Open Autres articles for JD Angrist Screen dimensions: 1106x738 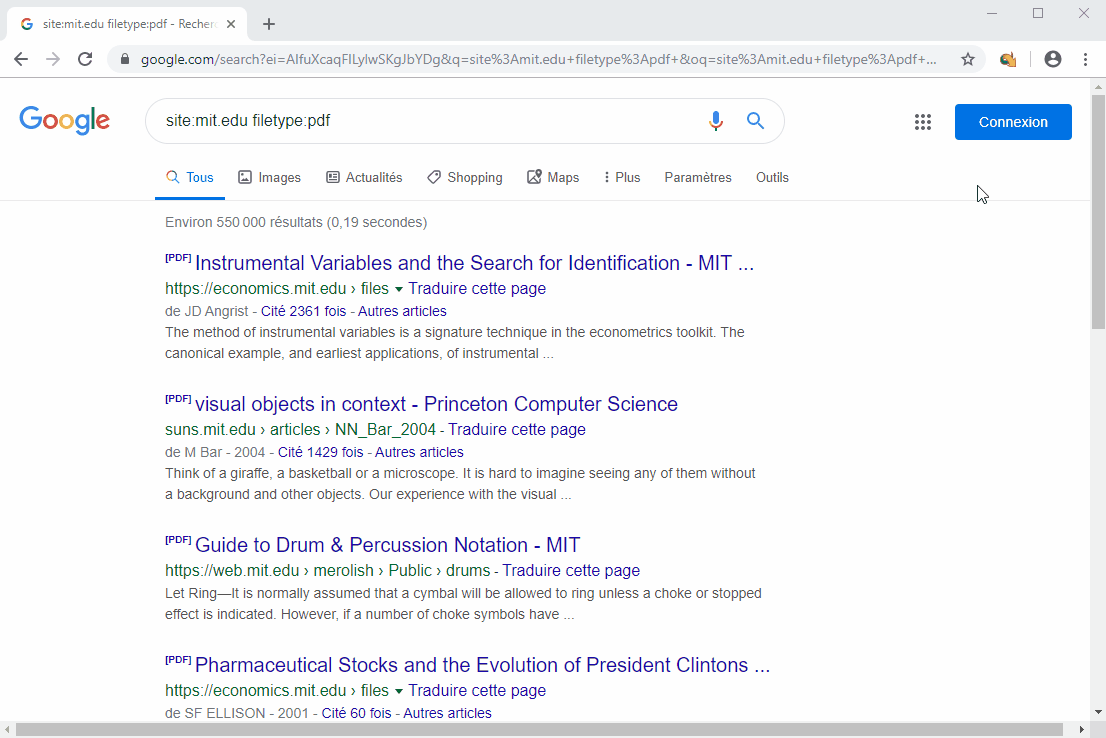[x=402, y=311]
